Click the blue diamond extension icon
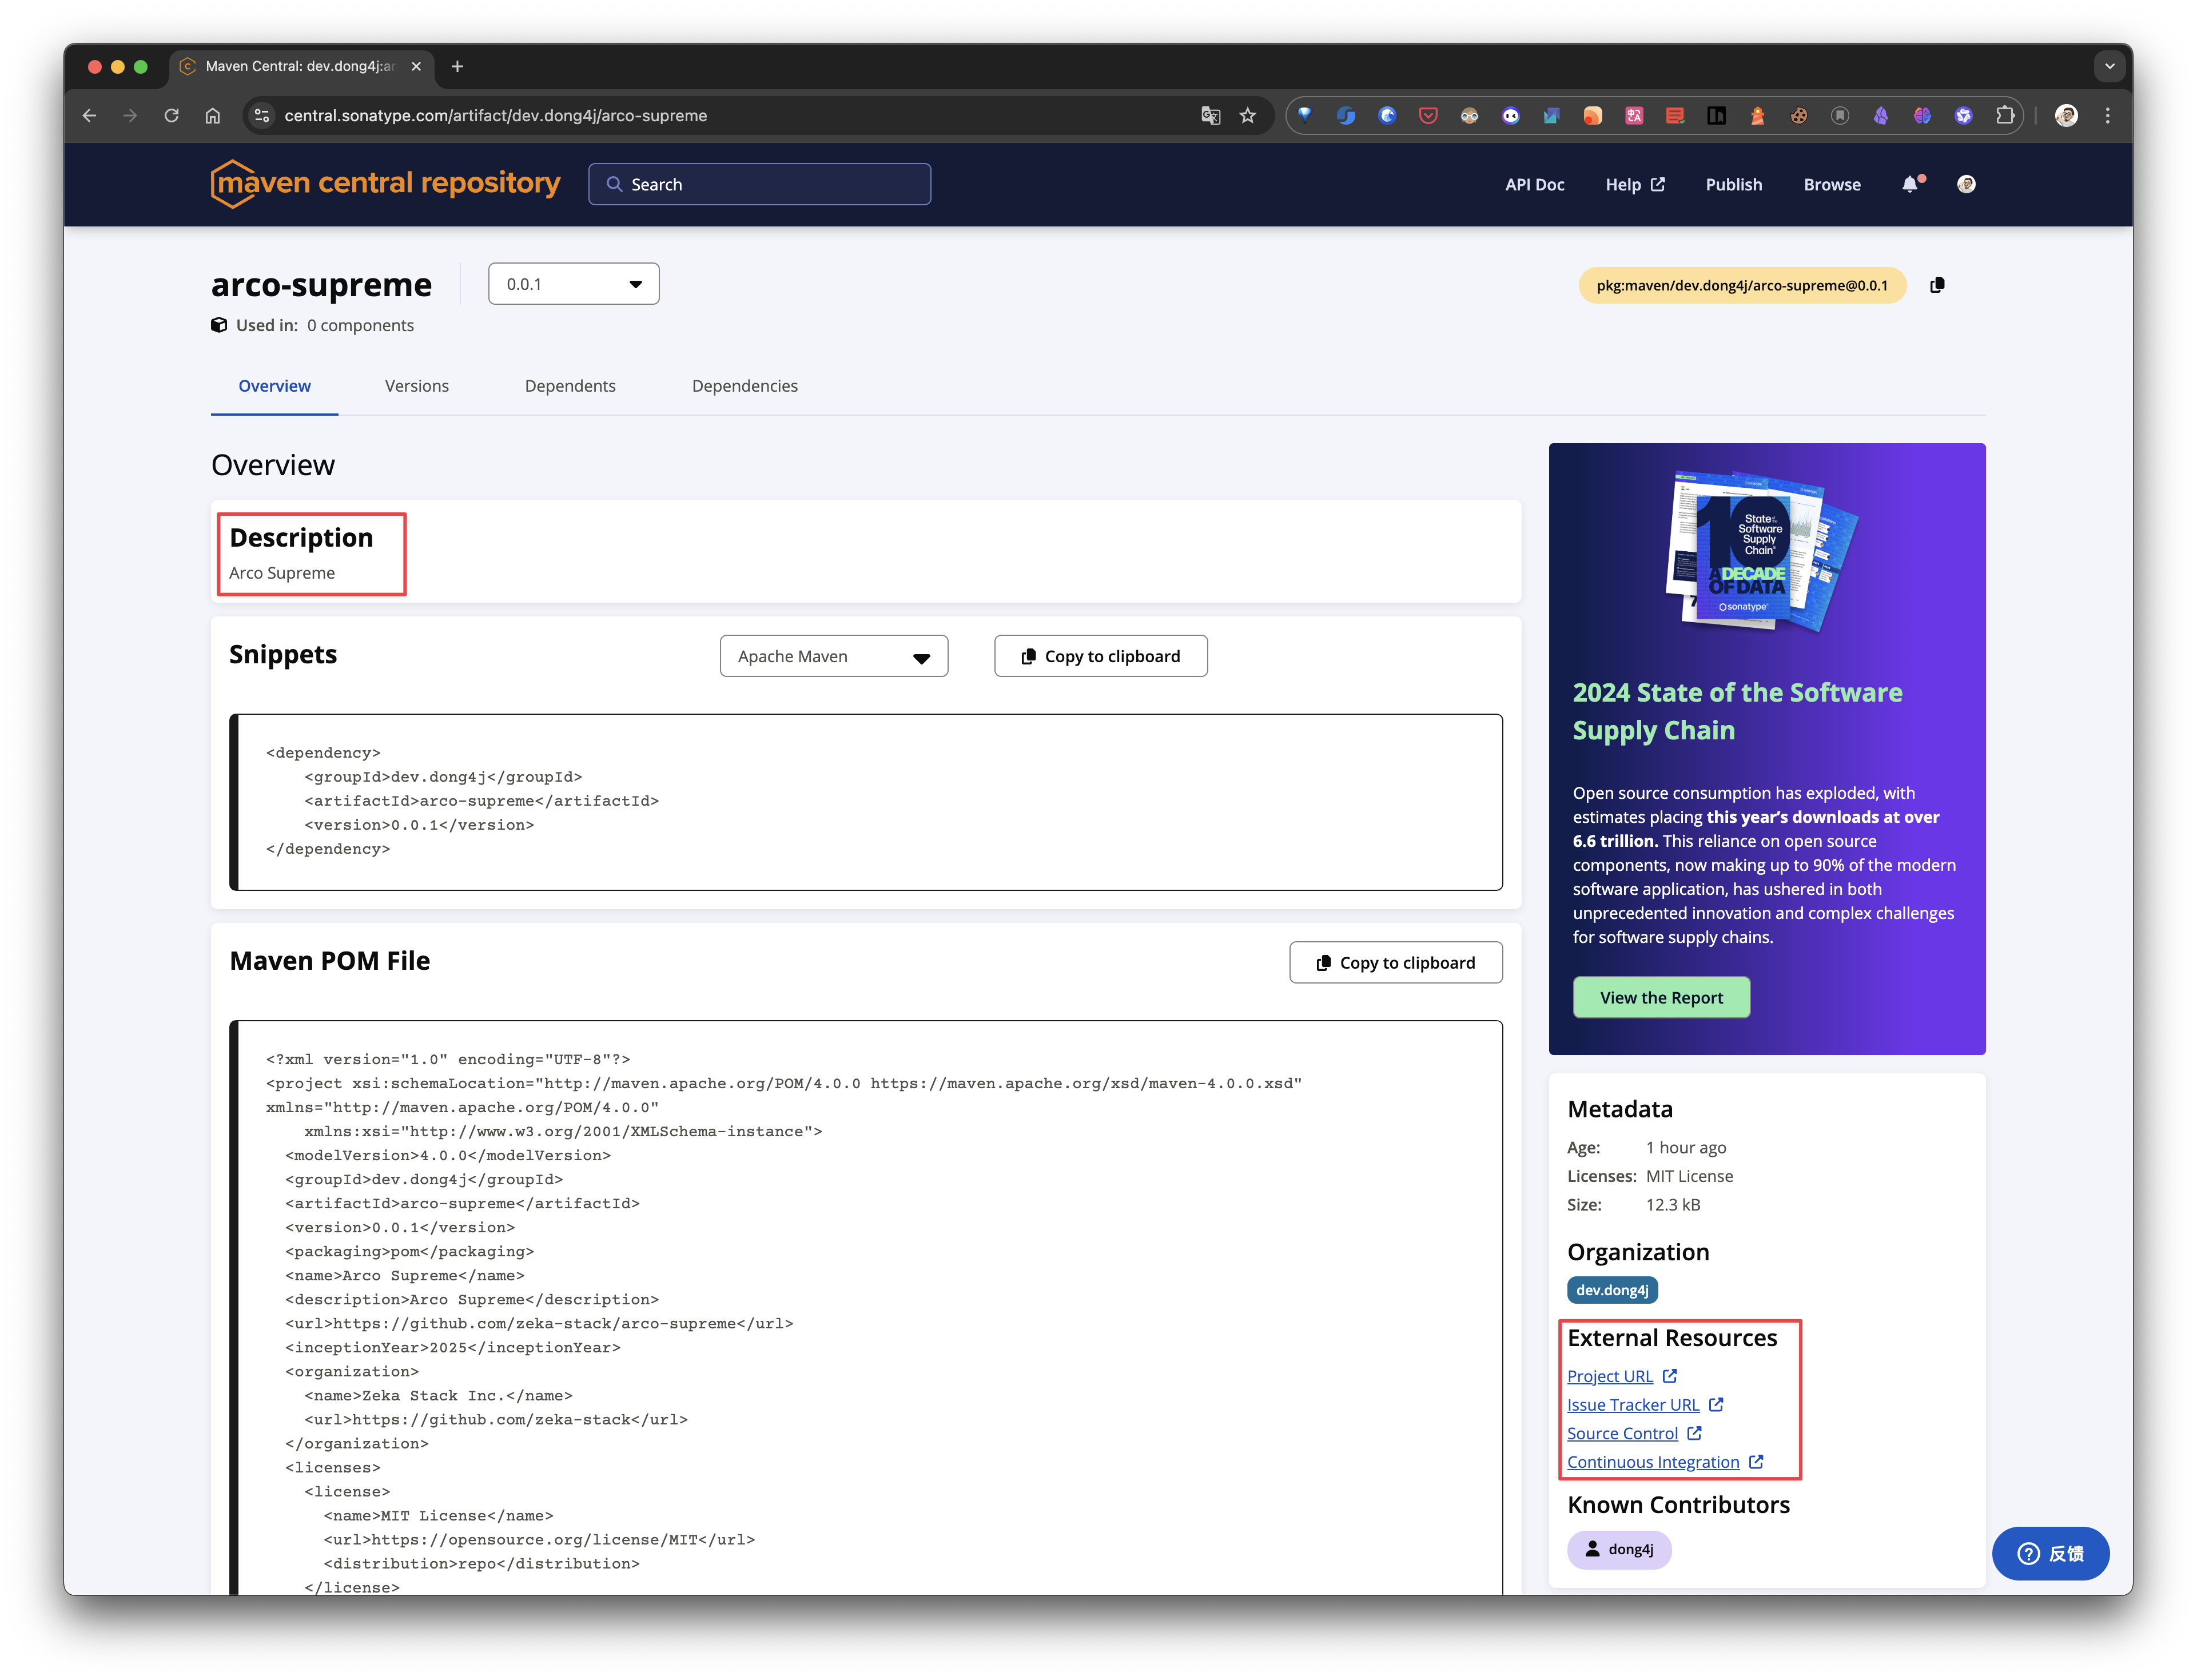Viewport: 2197px width, 1680px height. (1305, 116)
